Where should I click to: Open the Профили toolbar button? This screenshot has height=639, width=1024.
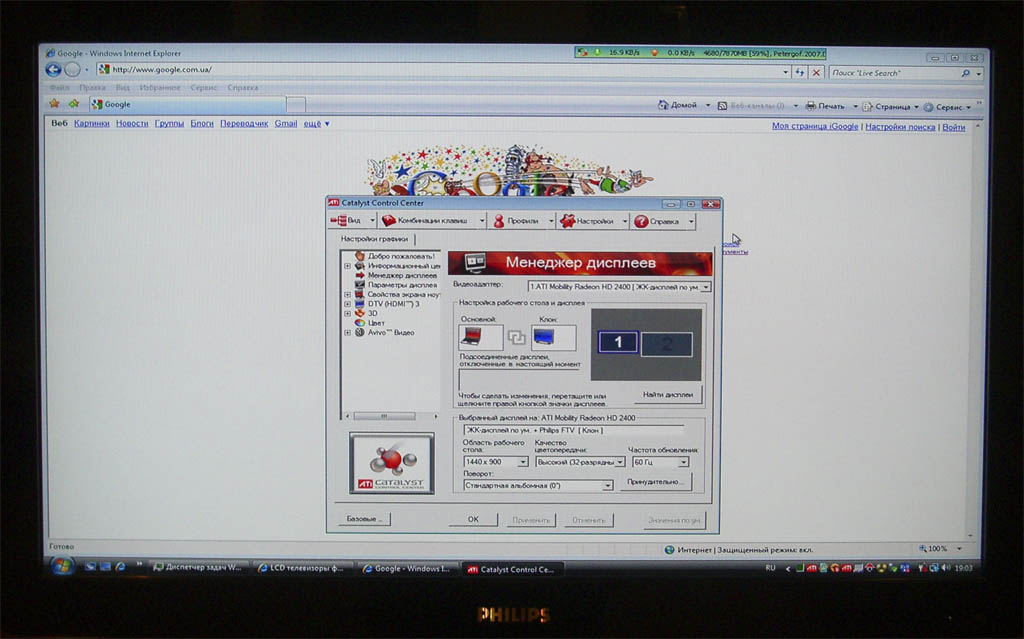(x=516, y=221)
